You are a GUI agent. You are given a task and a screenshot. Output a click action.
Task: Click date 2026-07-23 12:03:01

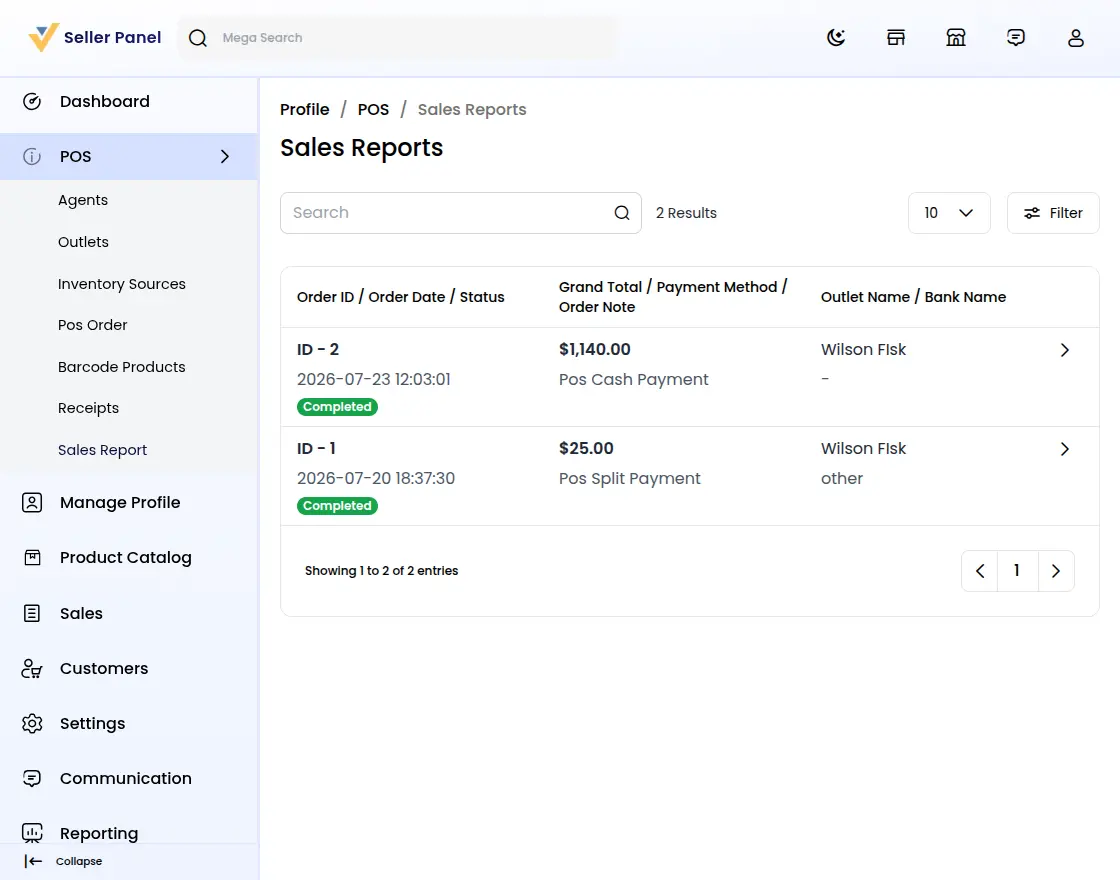pos(374,379)
